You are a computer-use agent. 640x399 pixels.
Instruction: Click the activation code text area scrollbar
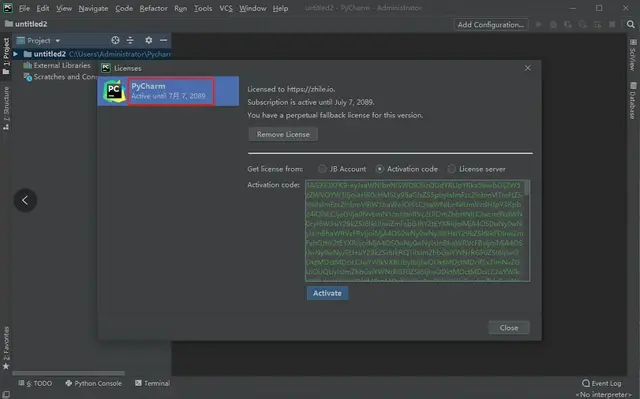(527, 188)
